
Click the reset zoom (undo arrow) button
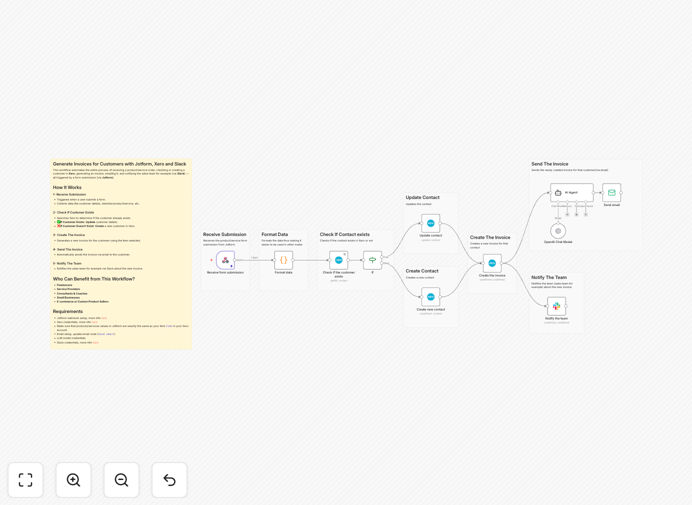(169, 480)
